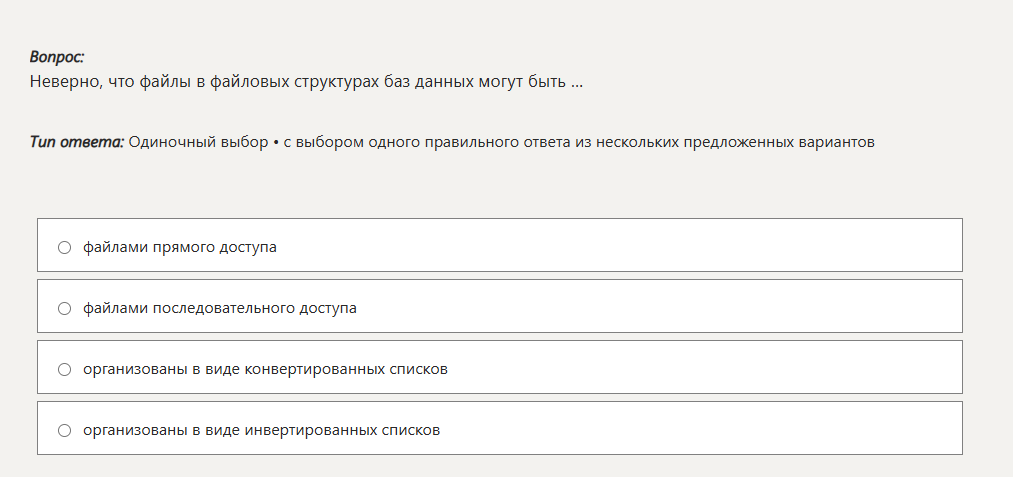Screen dimensions: 1013x477
Task: Click the "Вопрос:" heading
Action: 57,58
